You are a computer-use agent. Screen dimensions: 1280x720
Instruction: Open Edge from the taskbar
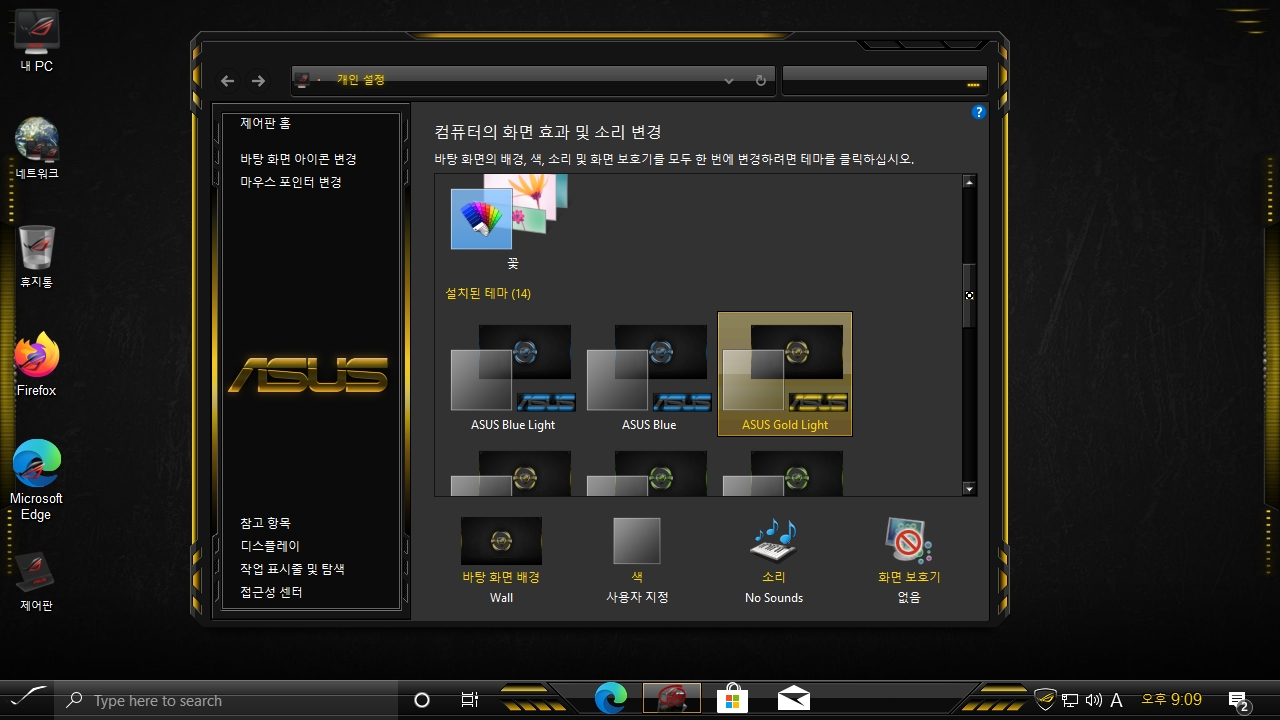(611, 699)
